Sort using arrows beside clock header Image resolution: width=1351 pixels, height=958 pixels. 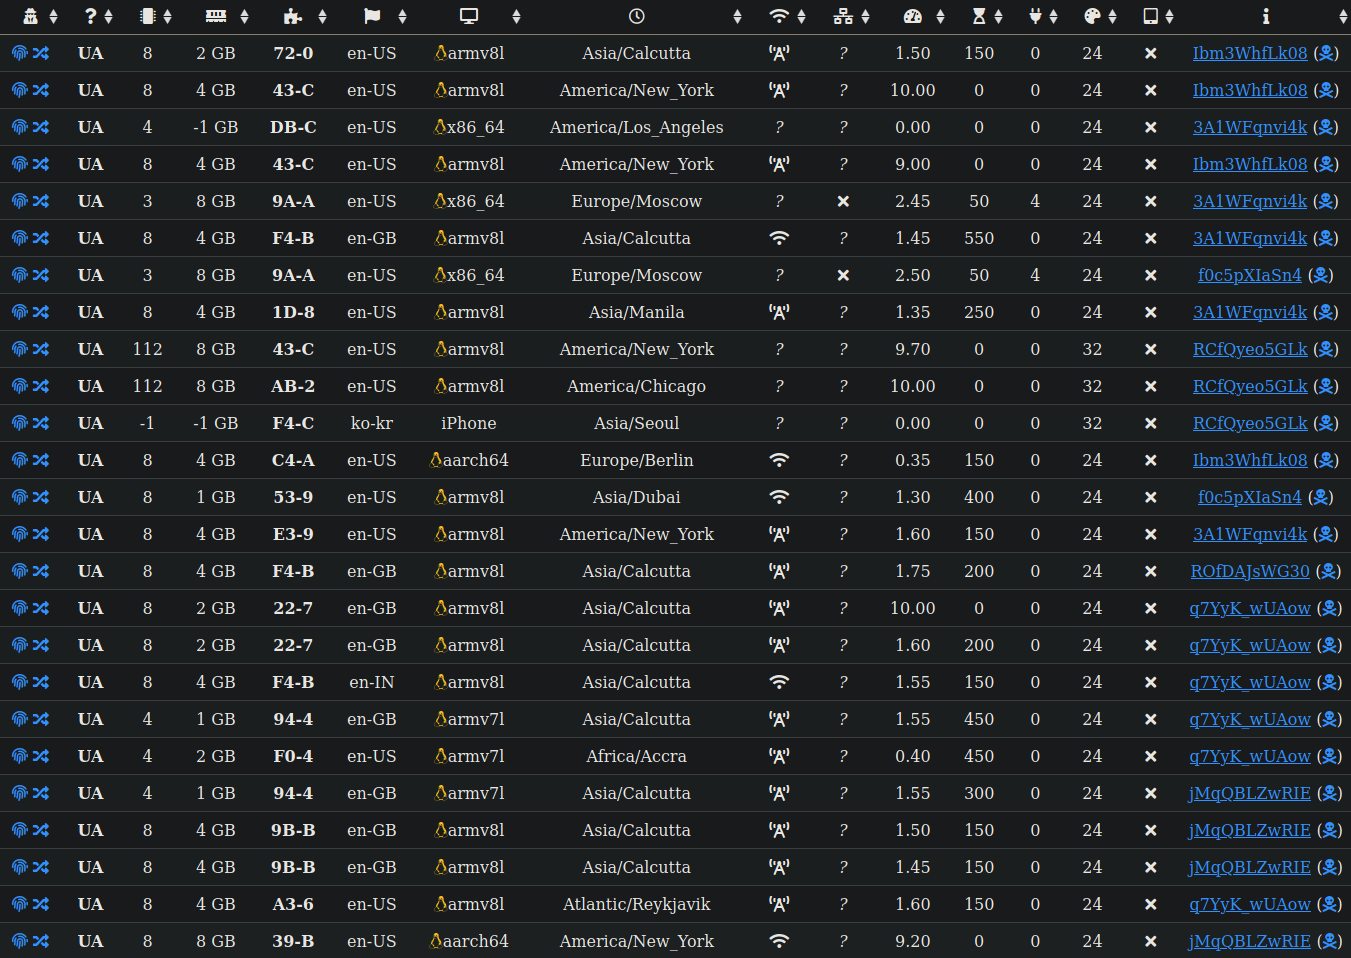737,16
